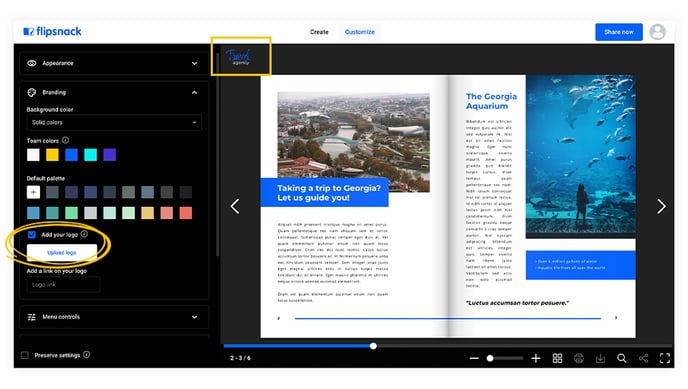Click the Taking a trip to Georgia banner
This screenshot has height=389, width=688.
325,193
